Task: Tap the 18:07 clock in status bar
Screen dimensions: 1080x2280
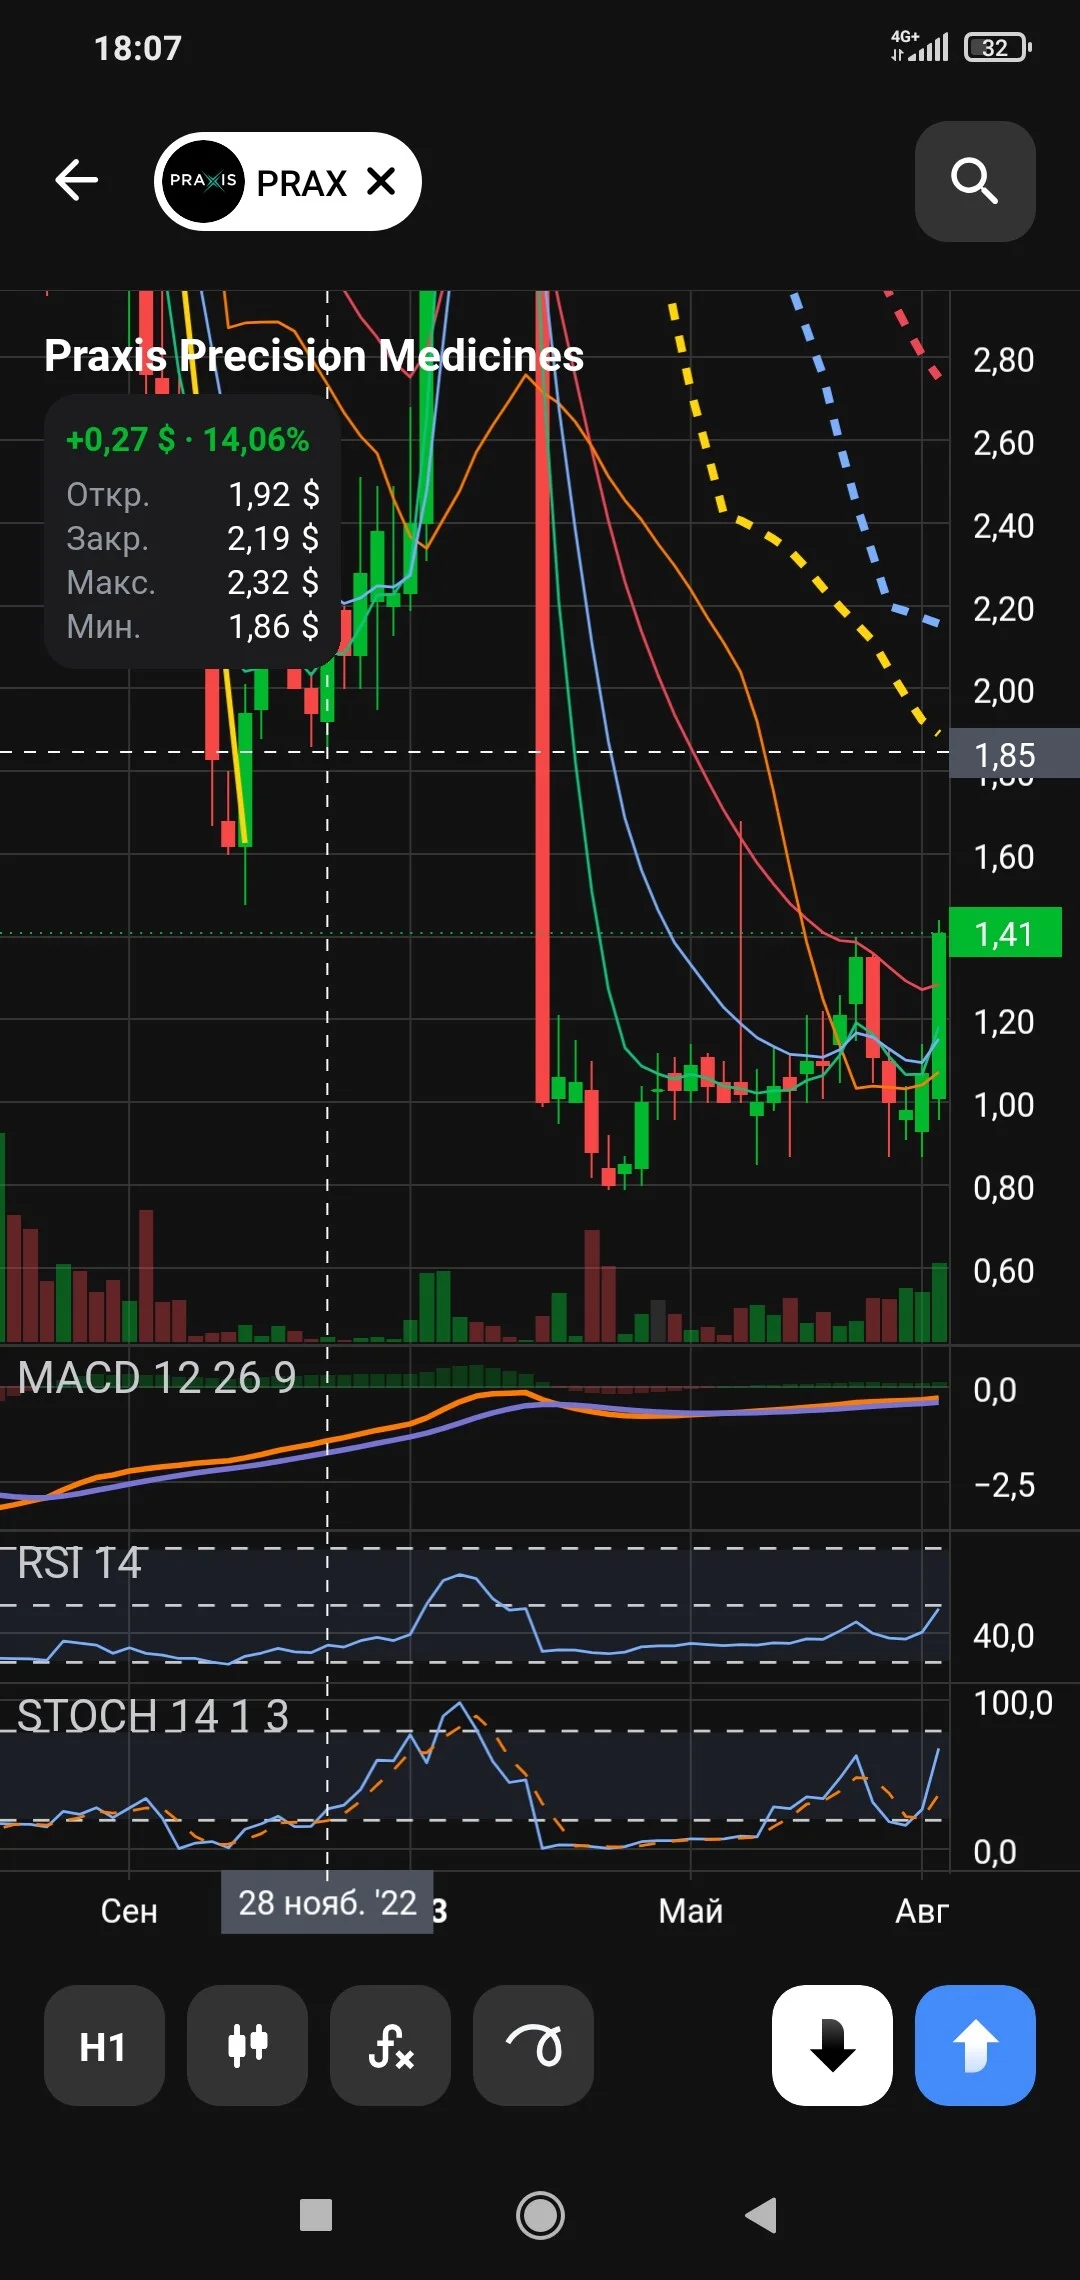Action: tap(138, 48)
